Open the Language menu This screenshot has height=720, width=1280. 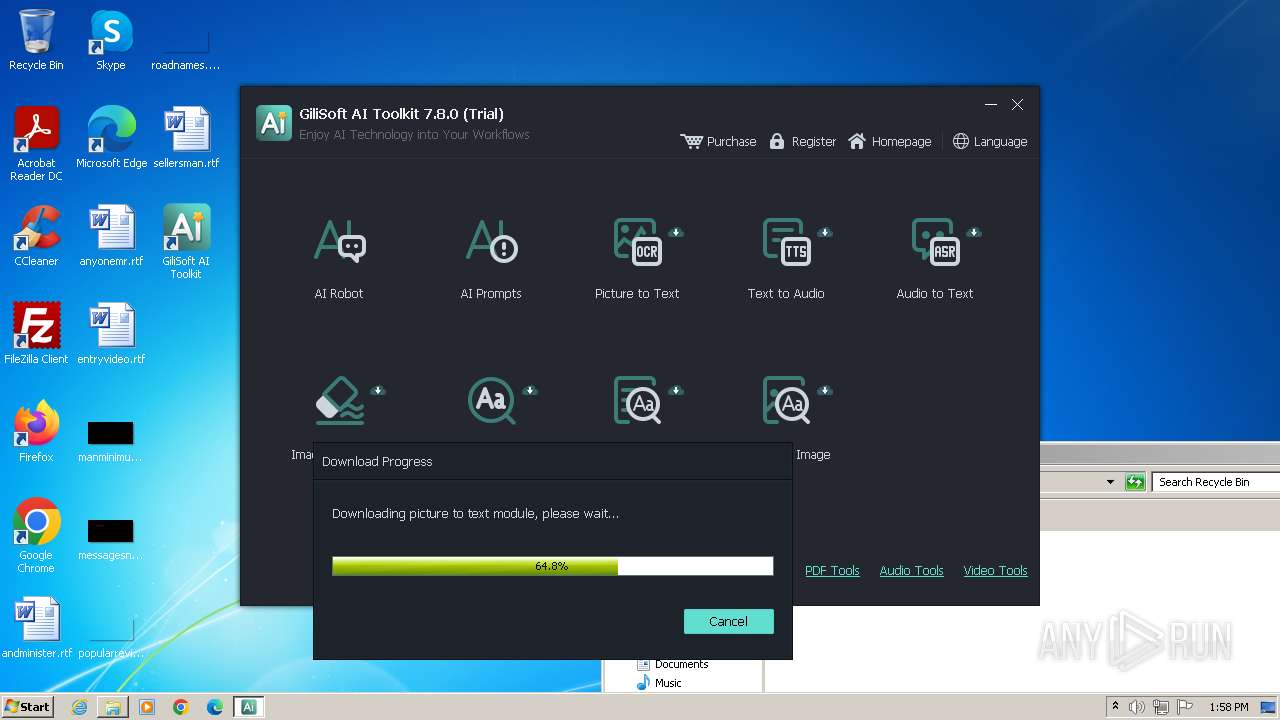coord(989,141)
